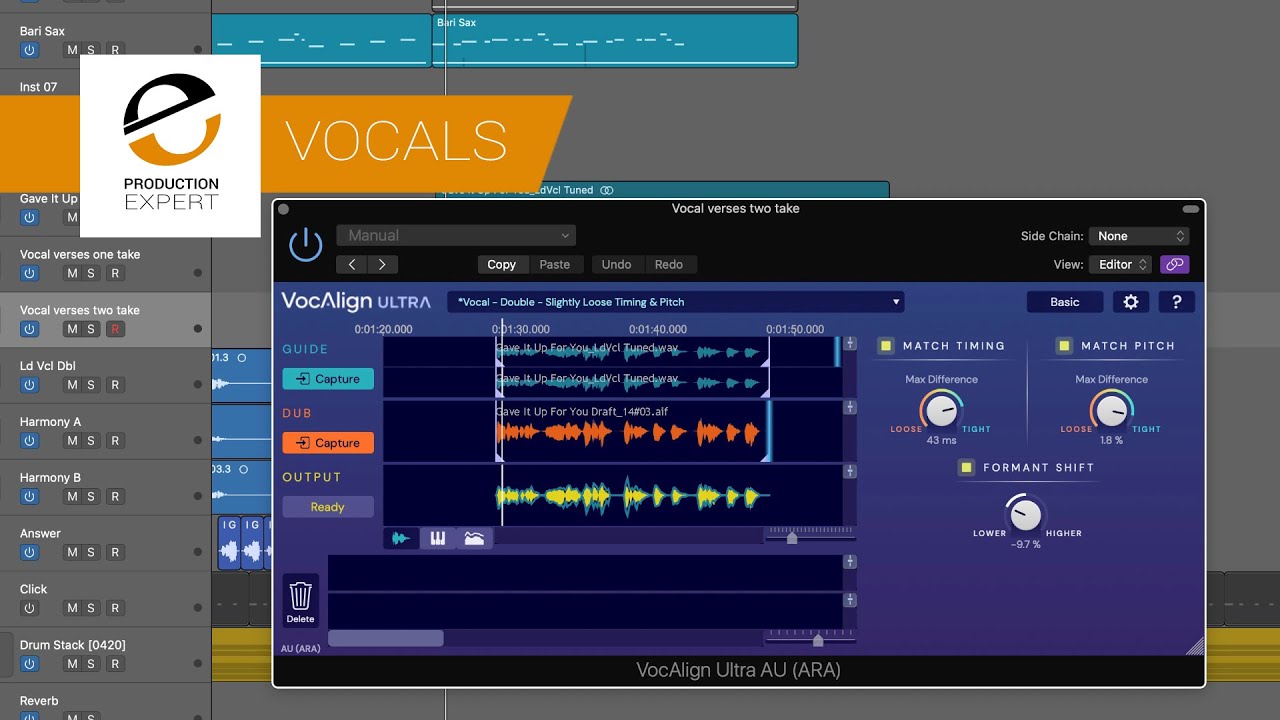Click the VocAlign horizontal scrollbar thumb
1280x720 pixels.
pos(386,638)
